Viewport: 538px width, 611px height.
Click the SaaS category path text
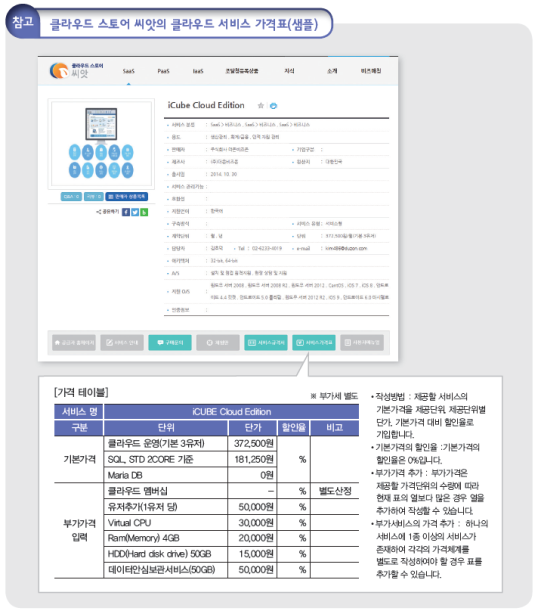259,125
